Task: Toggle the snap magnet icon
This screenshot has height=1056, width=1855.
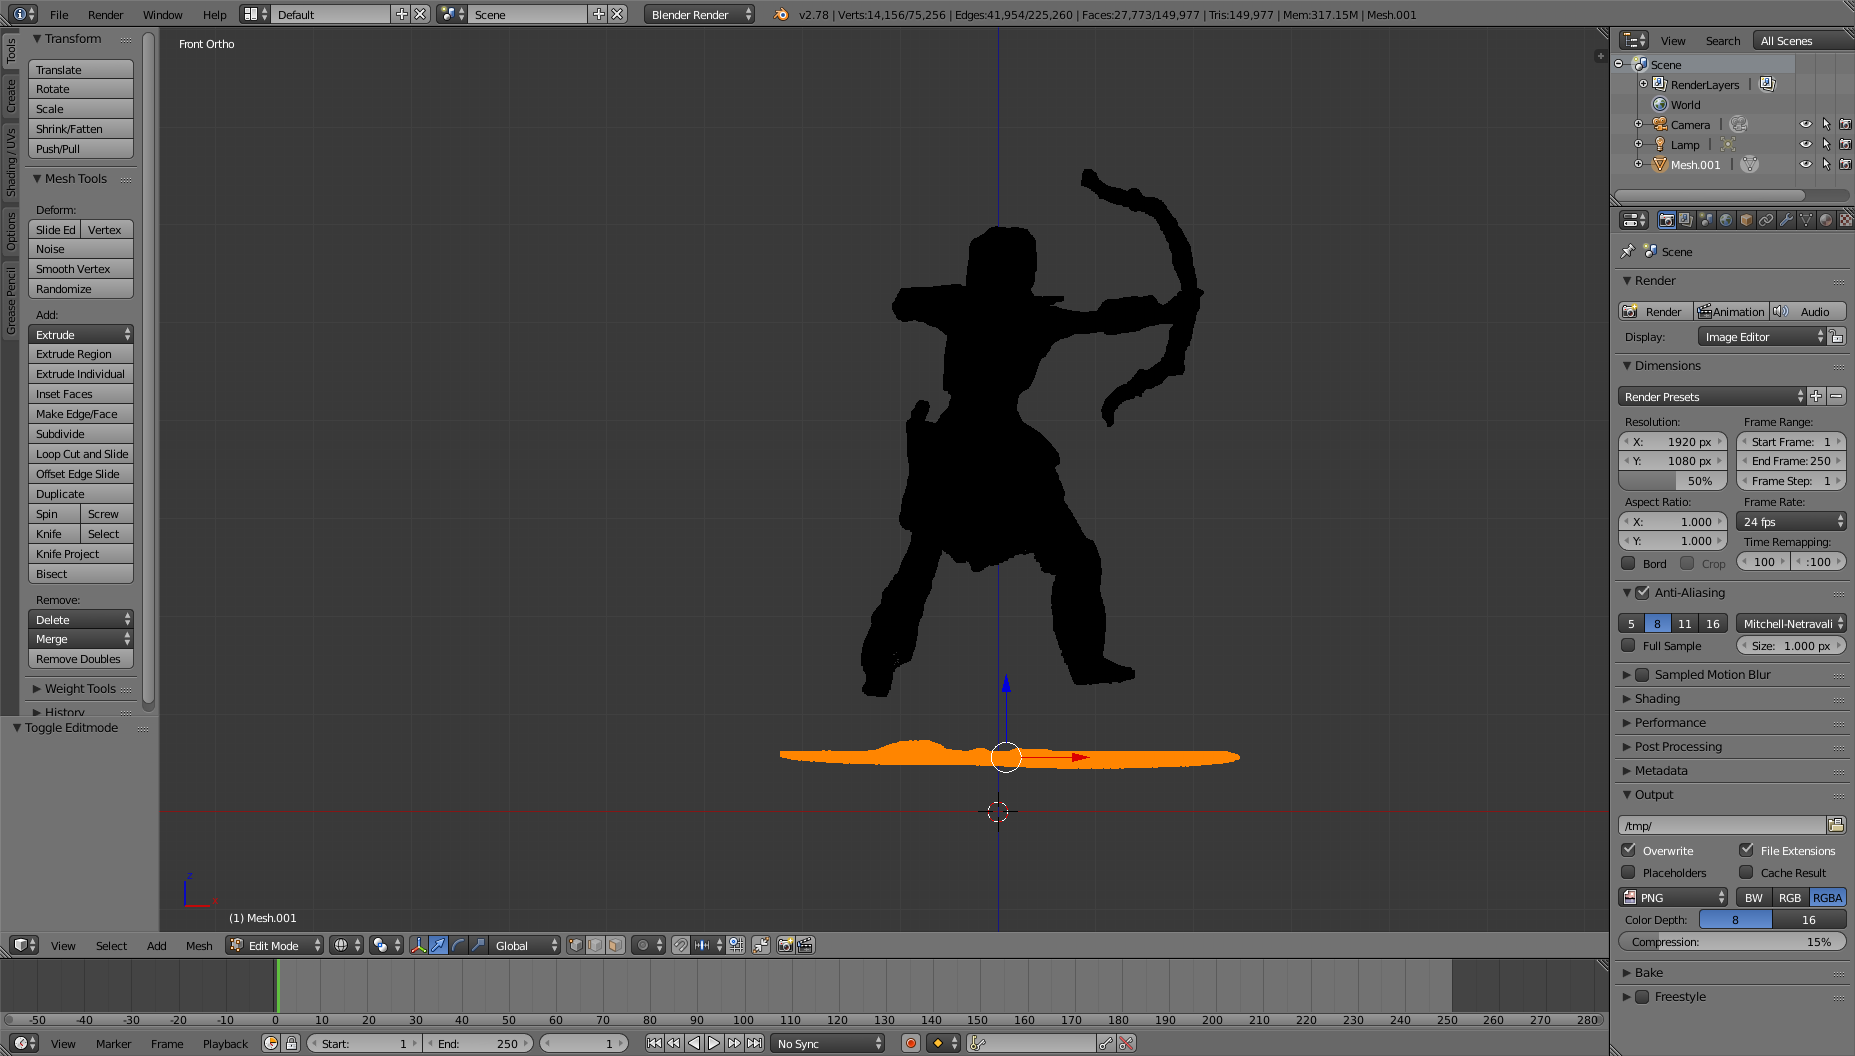Action: [x=681, y=945]
